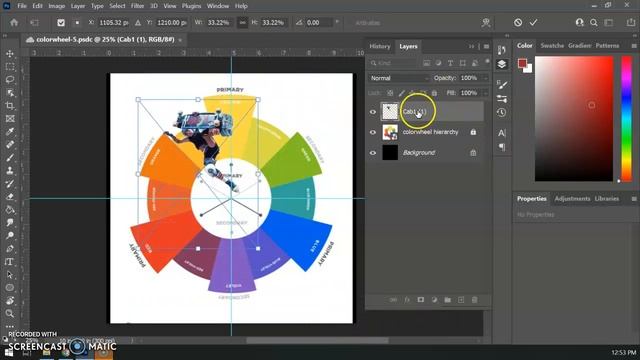Screen dimensions: 640x360
Task: Open the Layers panel dock icon
Action: pyautogui.click(x=502, y=64)
